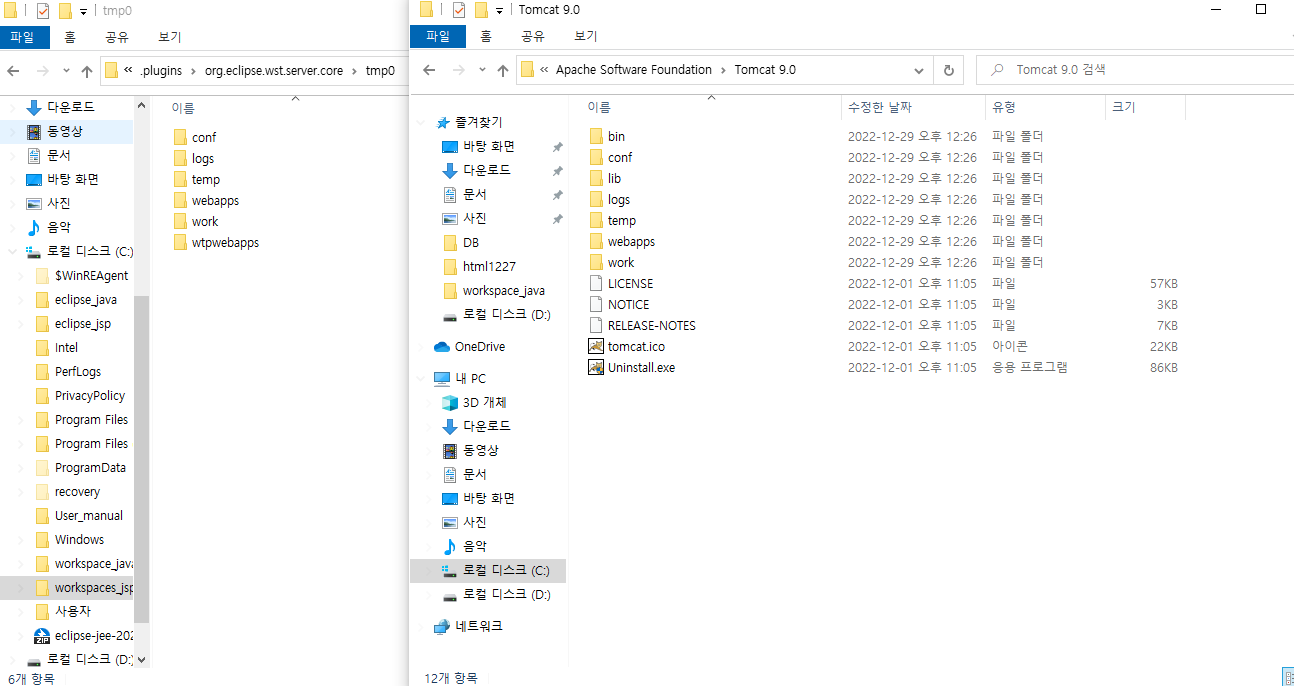Collapse the 즐겨찾기 tree node

pyautogui.click(x=422, y=123)
